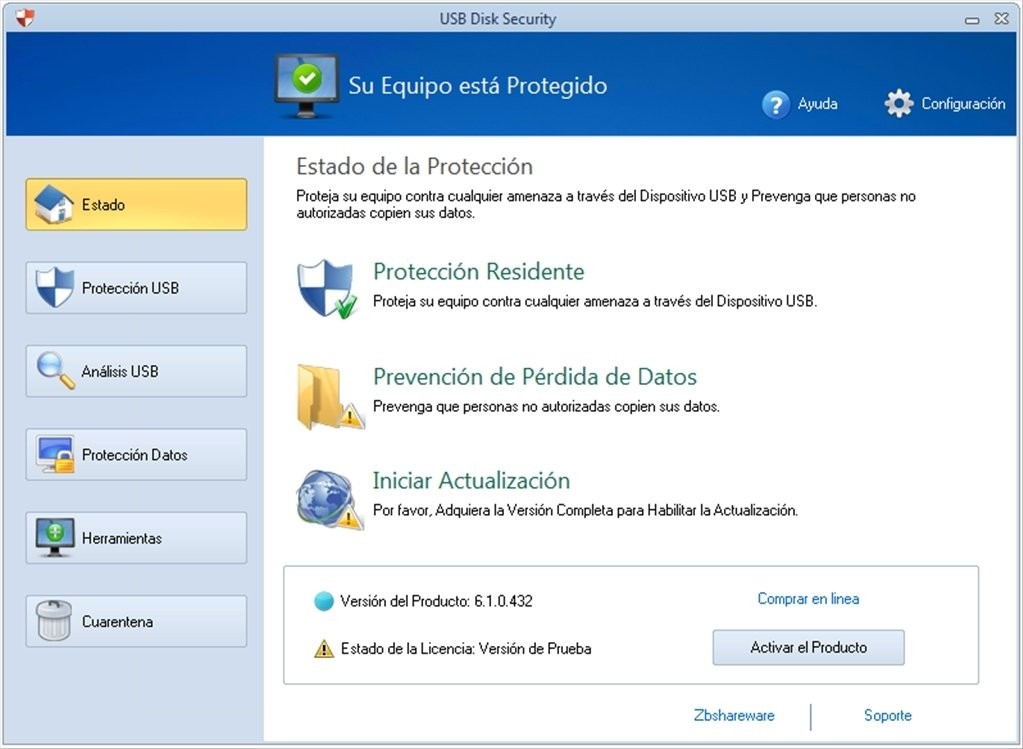This screenshot has height=749, width=1023.
Task: Click the protected monitor icon in header
Action: (x=306, y=86)
